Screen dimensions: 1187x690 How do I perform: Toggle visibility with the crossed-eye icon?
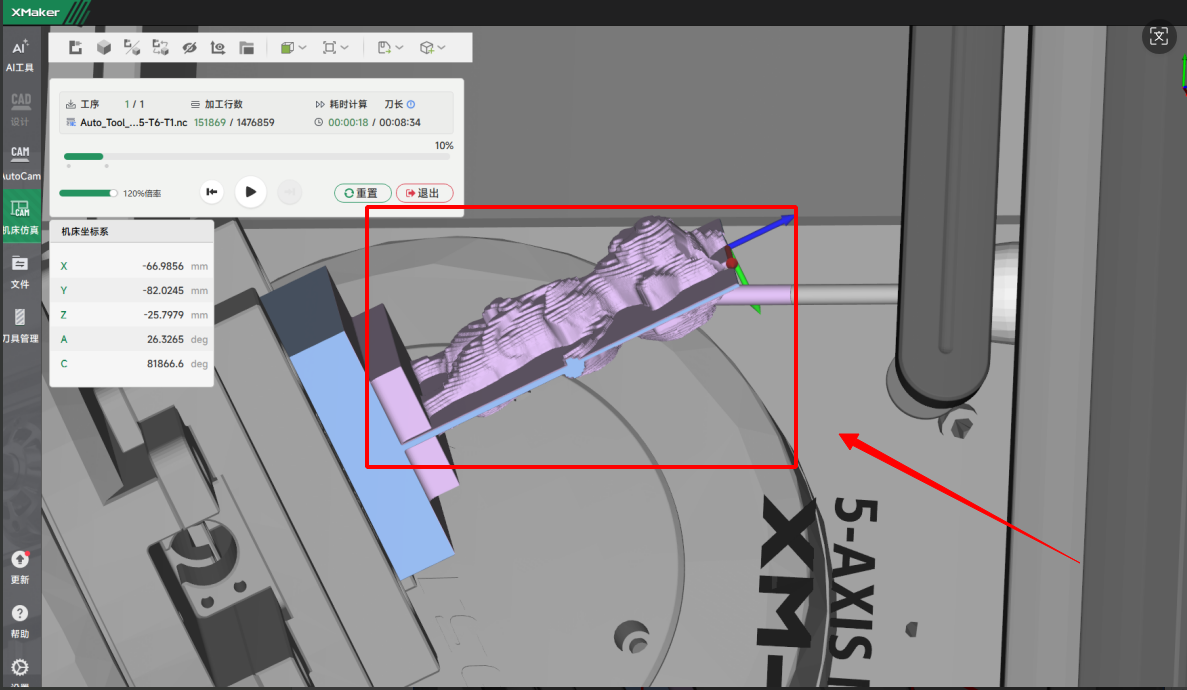coord(190,47)
